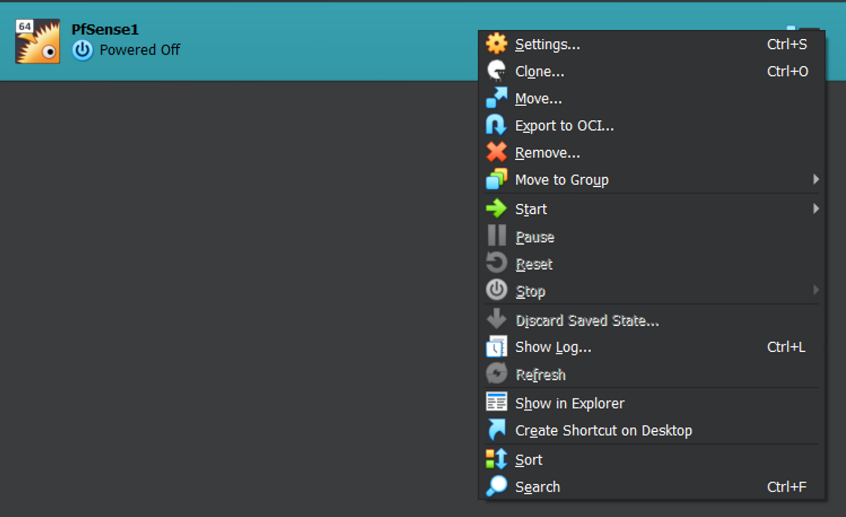Screen dimensions: 846x517
Task: Click the Ctrl+S shortcut label
Action: tap(787, 44)
